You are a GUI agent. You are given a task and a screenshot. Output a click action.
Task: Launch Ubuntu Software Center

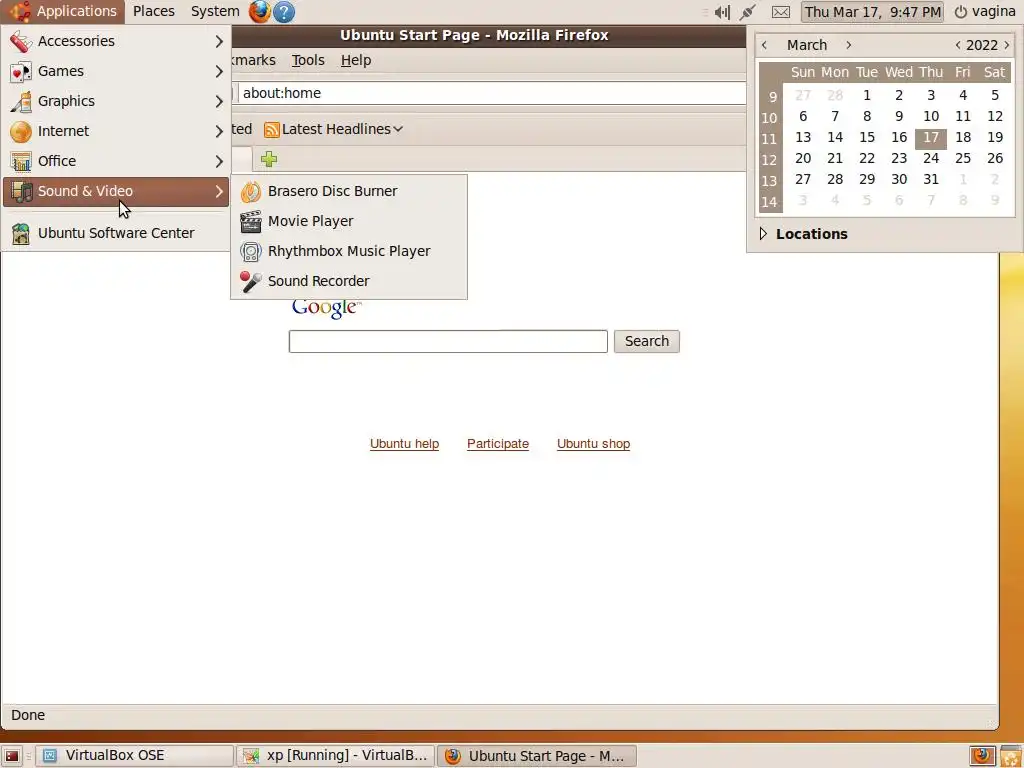coord(116,233)
